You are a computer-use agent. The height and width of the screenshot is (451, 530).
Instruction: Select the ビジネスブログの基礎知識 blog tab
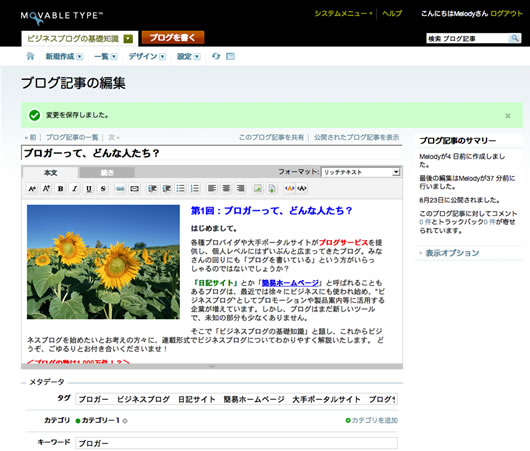[73, 39]
